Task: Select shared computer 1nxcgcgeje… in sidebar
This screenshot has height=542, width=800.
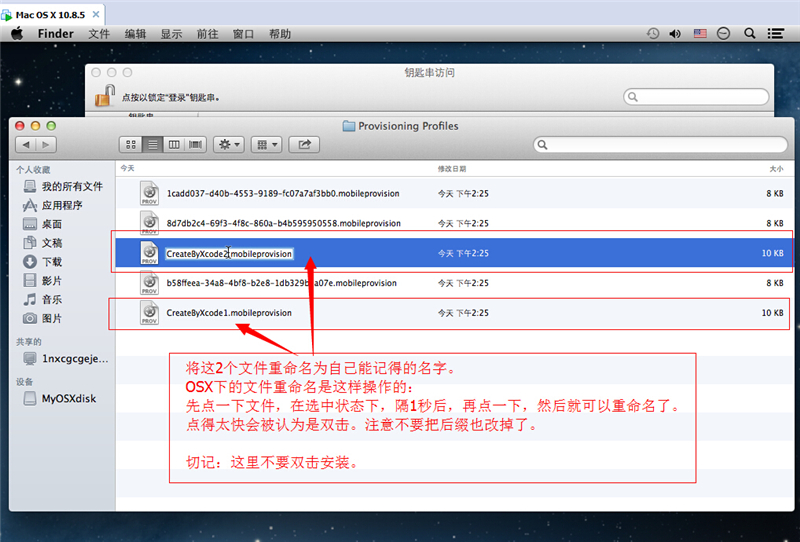Action: point(66,359)
